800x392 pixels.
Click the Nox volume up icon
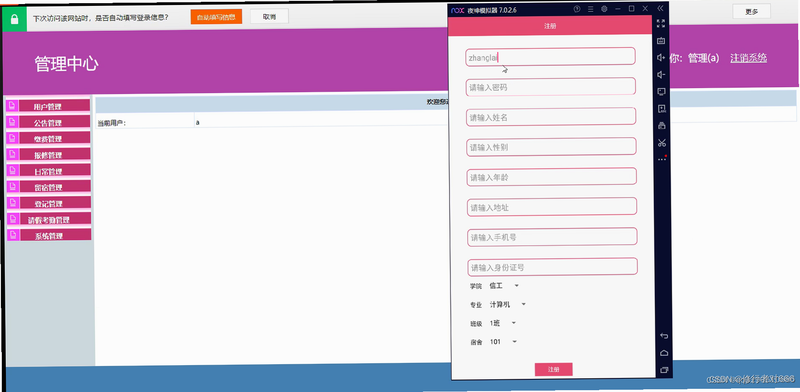pos(661,58)
